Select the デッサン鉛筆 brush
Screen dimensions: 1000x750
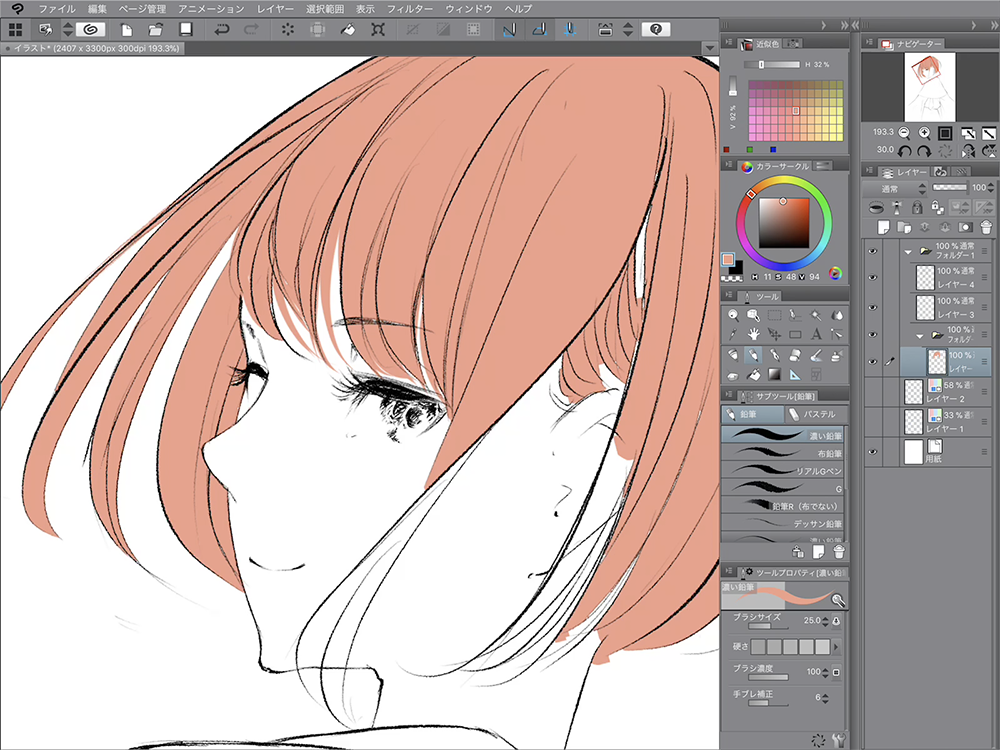click(x=783, y=524)
